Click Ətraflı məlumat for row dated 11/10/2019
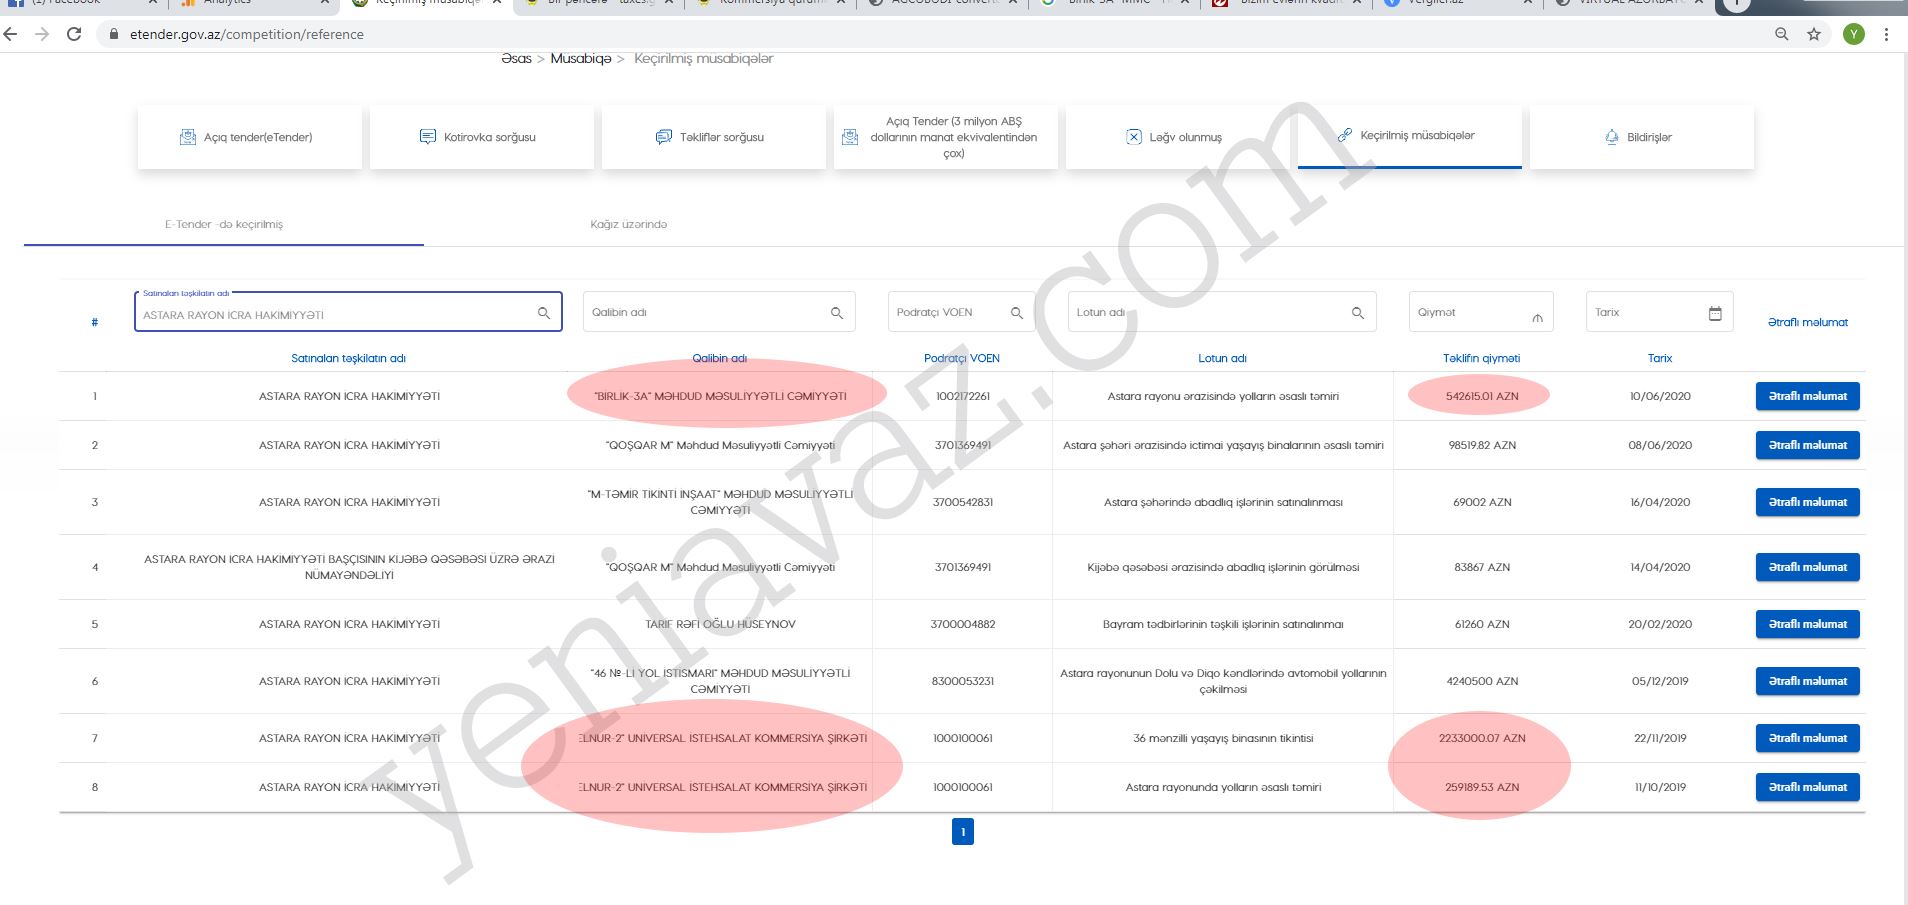The image size is (1908, 905). [x=1808, y=787]
